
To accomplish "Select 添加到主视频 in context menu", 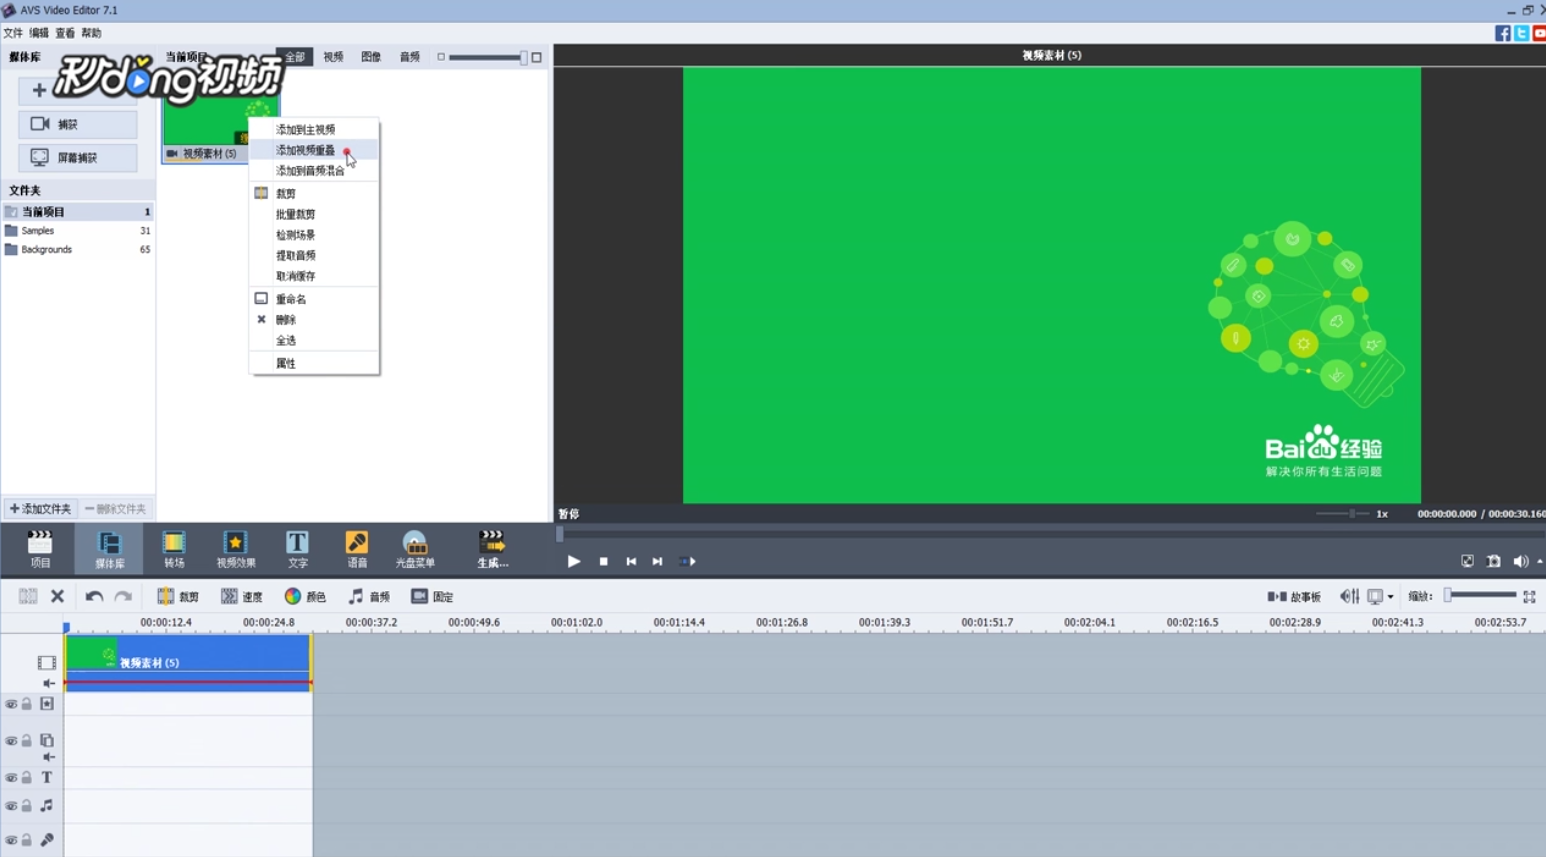I will pos(314,129).
